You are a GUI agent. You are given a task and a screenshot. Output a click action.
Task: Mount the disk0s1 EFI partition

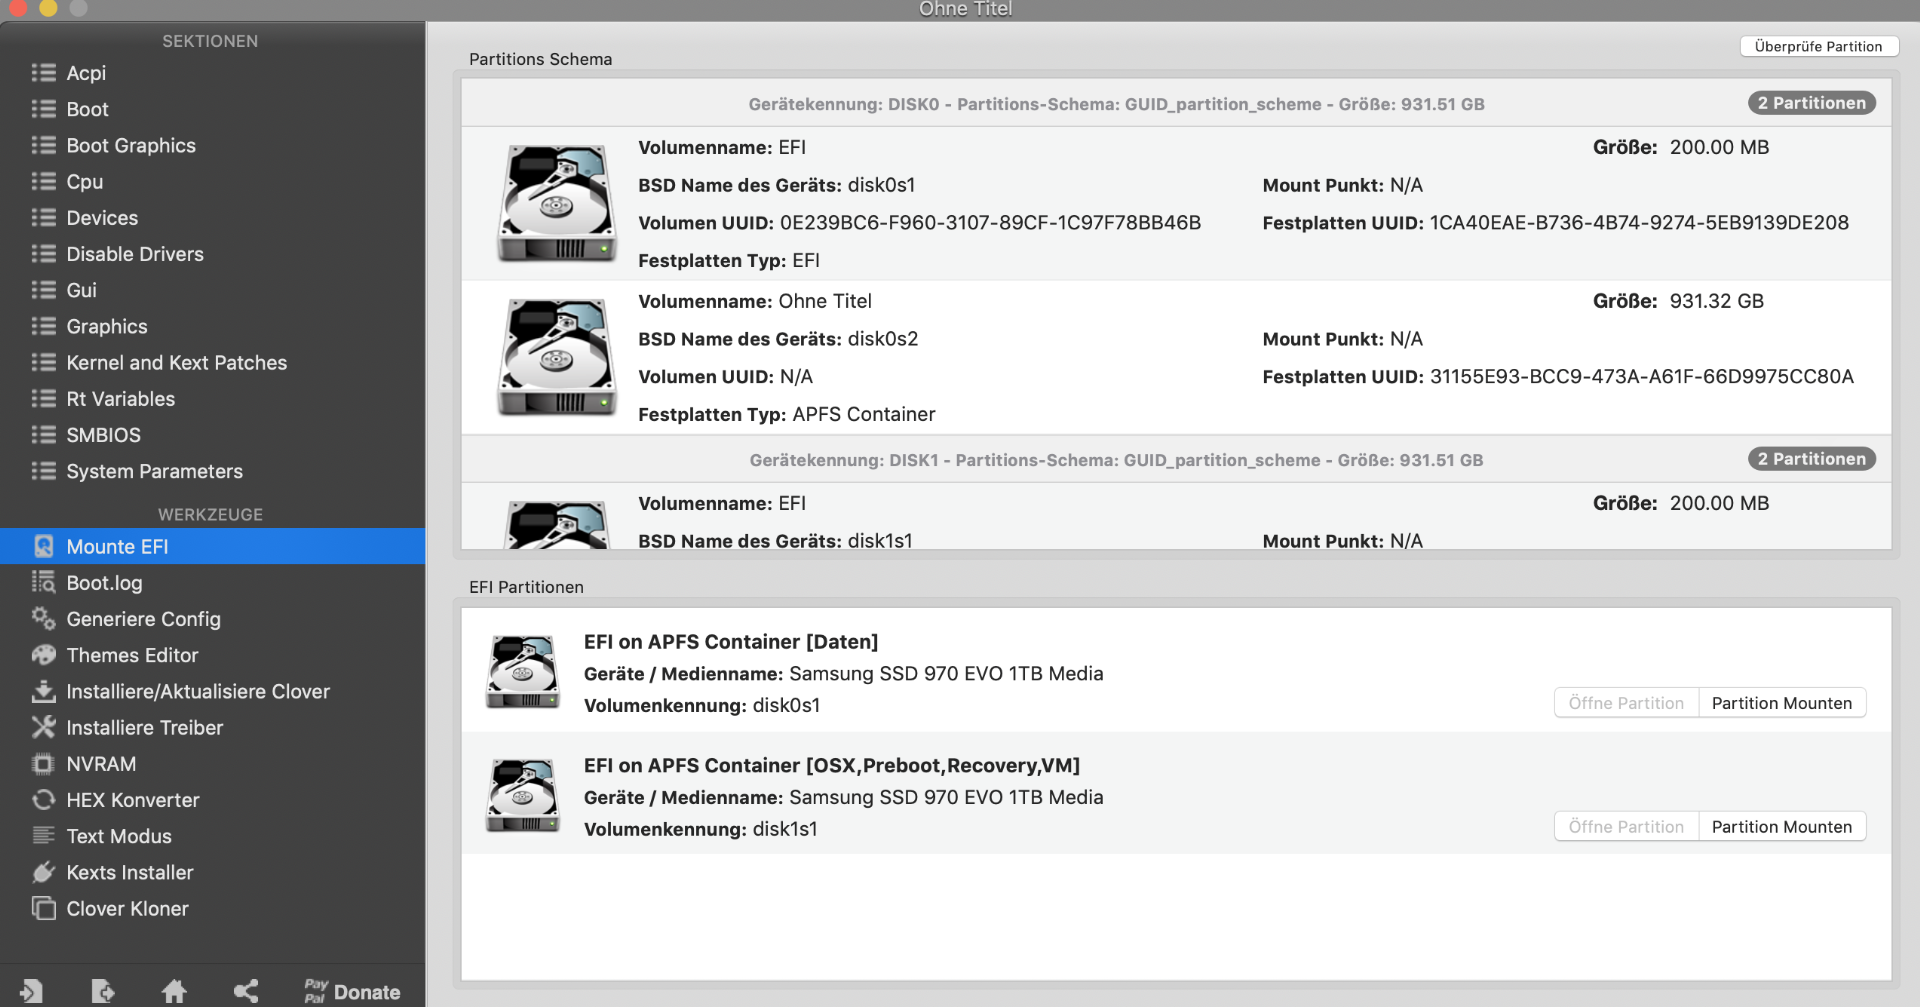coord(1782,703)
